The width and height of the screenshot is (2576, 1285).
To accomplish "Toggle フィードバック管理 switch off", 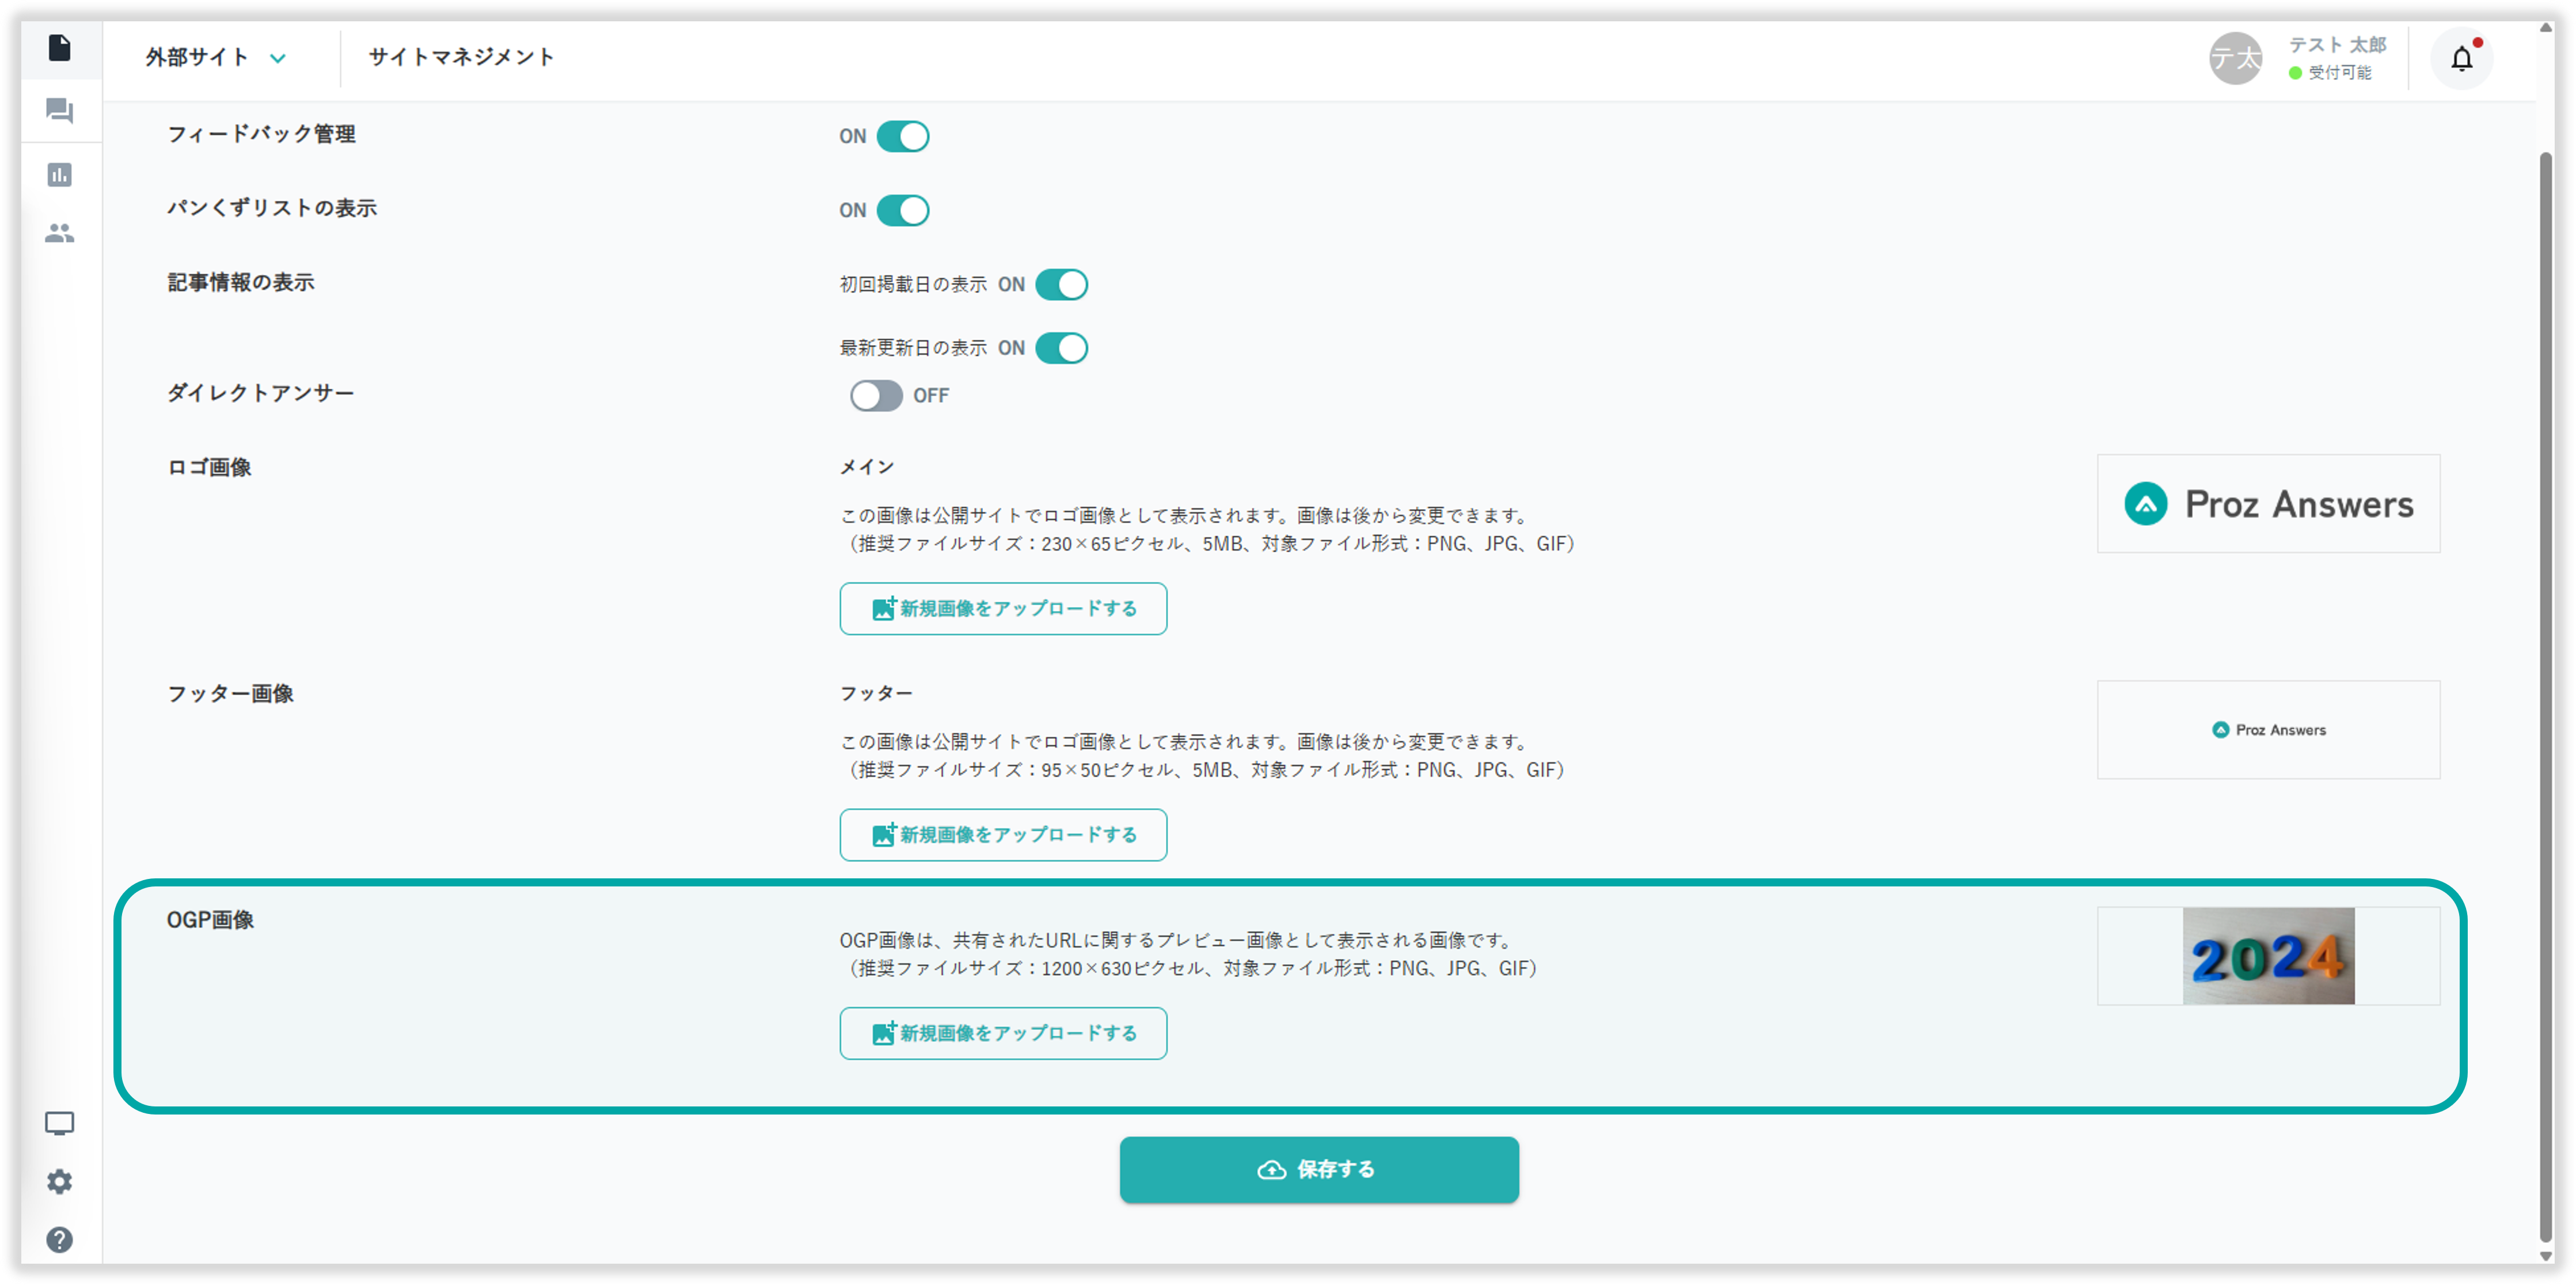I will 902,136.
